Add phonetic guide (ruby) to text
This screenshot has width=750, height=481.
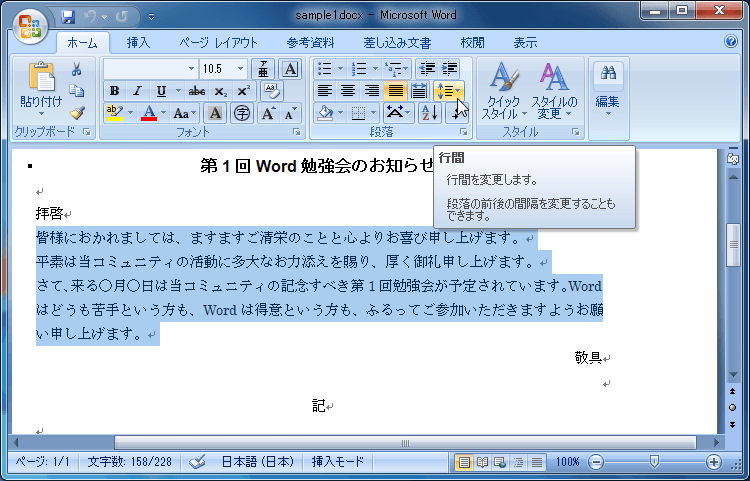(263, 69)
